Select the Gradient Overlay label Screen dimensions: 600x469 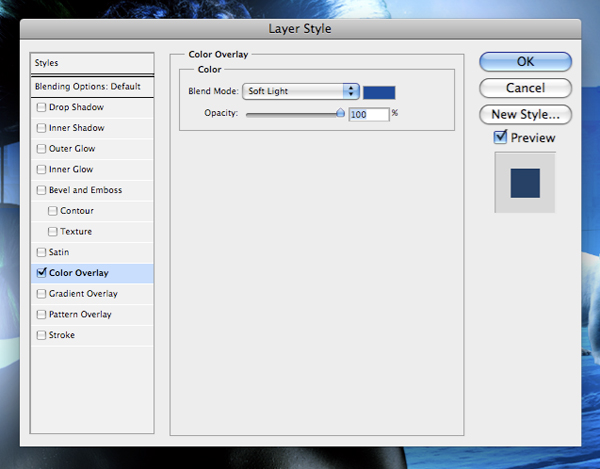click(x=83, y=294)
